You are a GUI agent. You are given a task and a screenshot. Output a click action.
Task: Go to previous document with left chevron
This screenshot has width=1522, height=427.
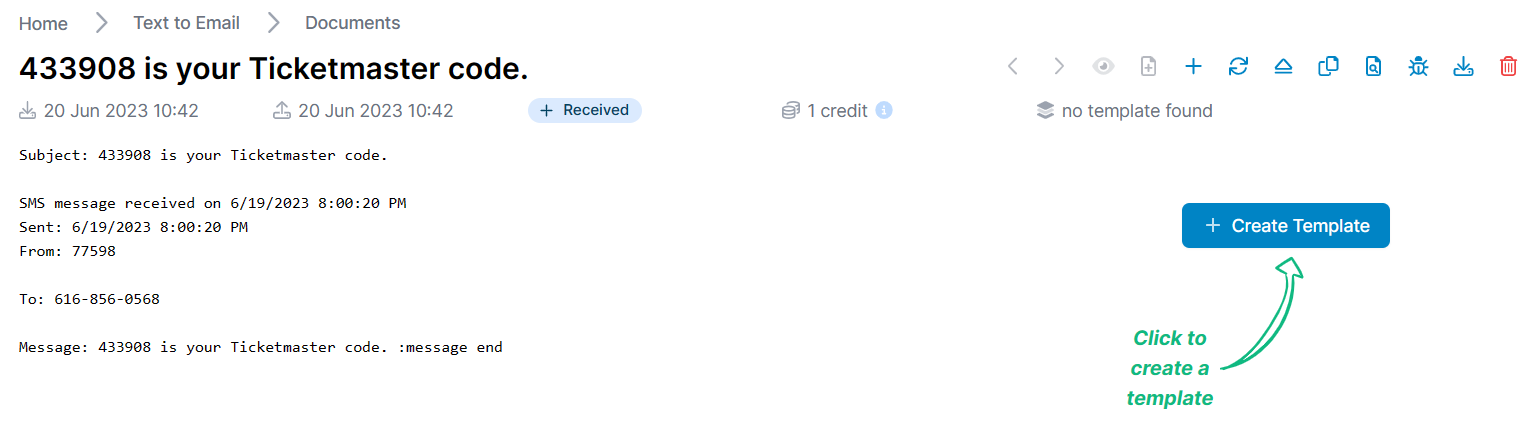1013,66
